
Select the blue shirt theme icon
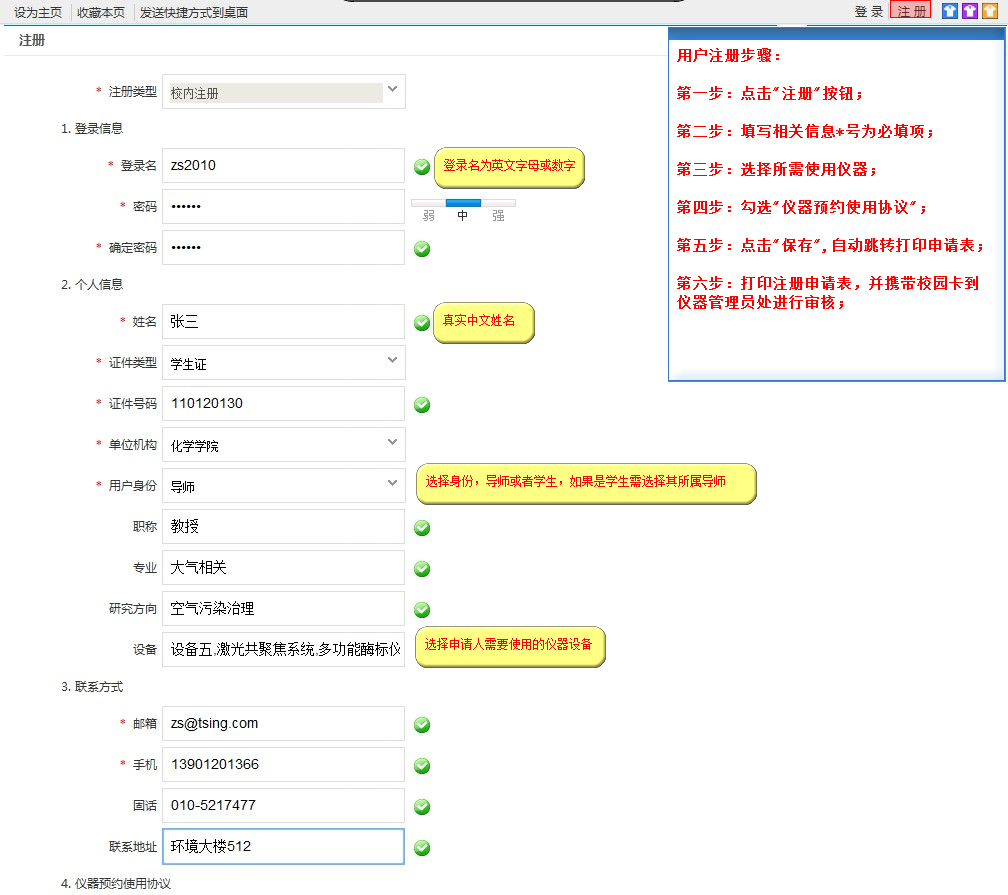pyautogui.click(x=950, y=11)
